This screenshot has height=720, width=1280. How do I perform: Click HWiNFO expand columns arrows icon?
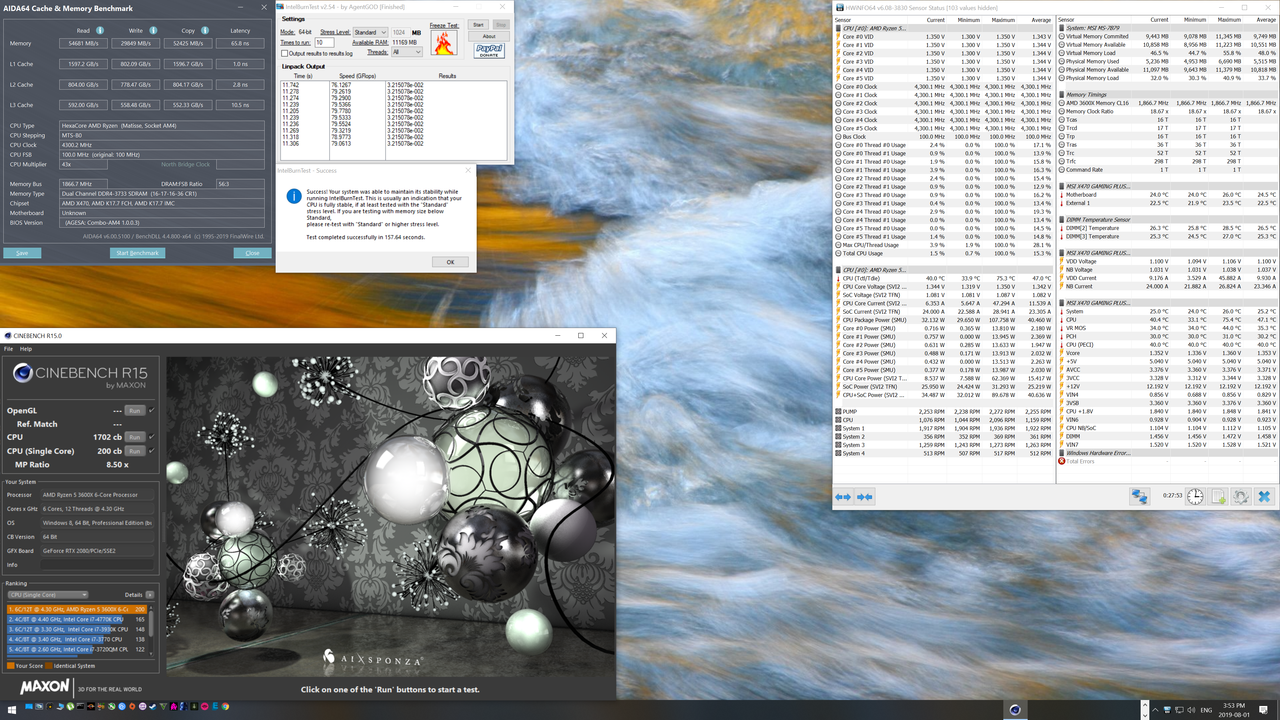coord(842,497)
